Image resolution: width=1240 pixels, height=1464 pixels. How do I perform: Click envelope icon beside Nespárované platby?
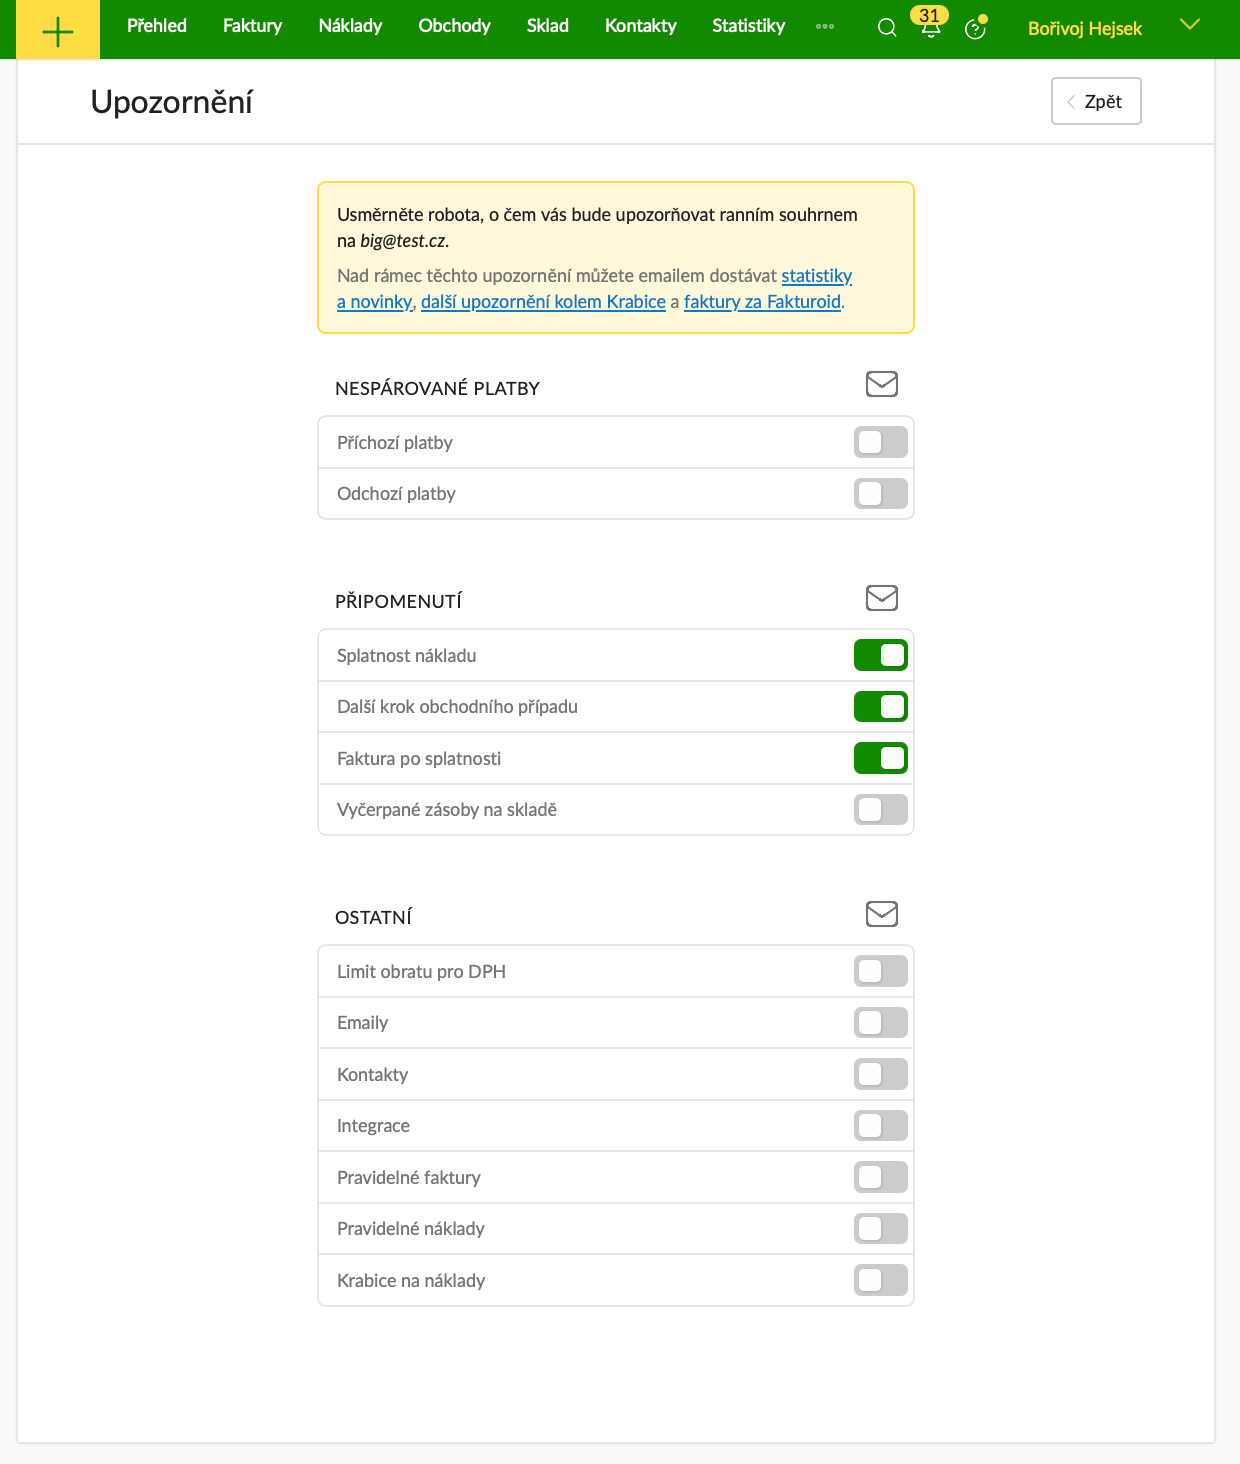coord(881,384)
